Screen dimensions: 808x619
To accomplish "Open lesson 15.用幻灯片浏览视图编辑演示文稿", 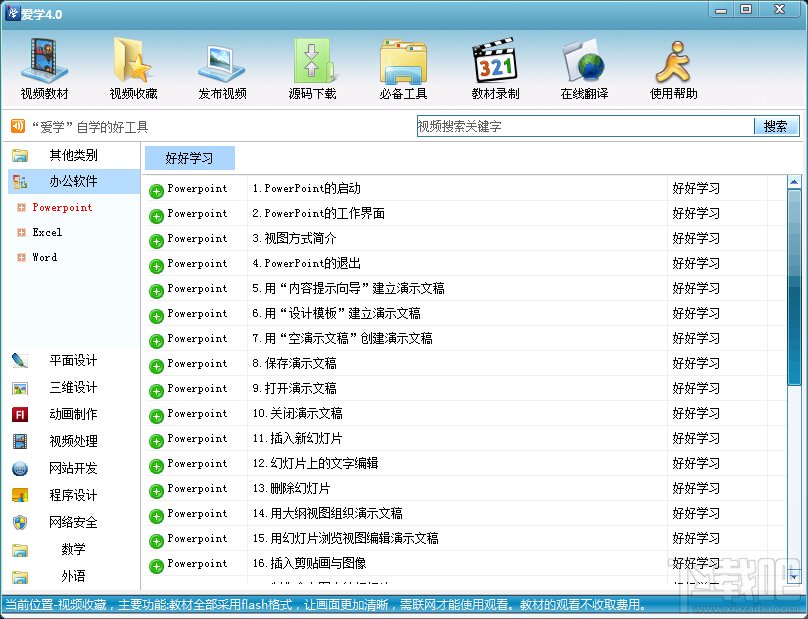I will 345,538.
